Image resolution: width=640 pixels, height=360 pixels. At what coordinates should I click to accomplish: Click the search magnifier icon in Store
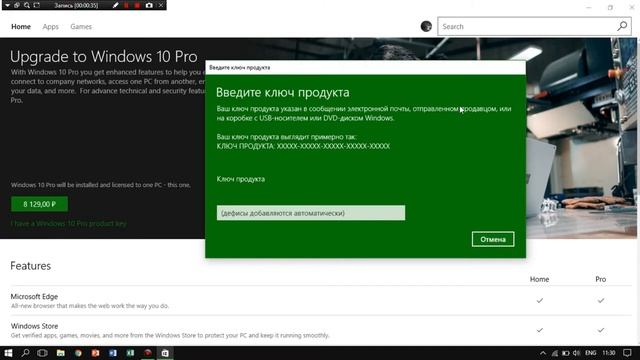pyautogui.click(x=622, y=26)
